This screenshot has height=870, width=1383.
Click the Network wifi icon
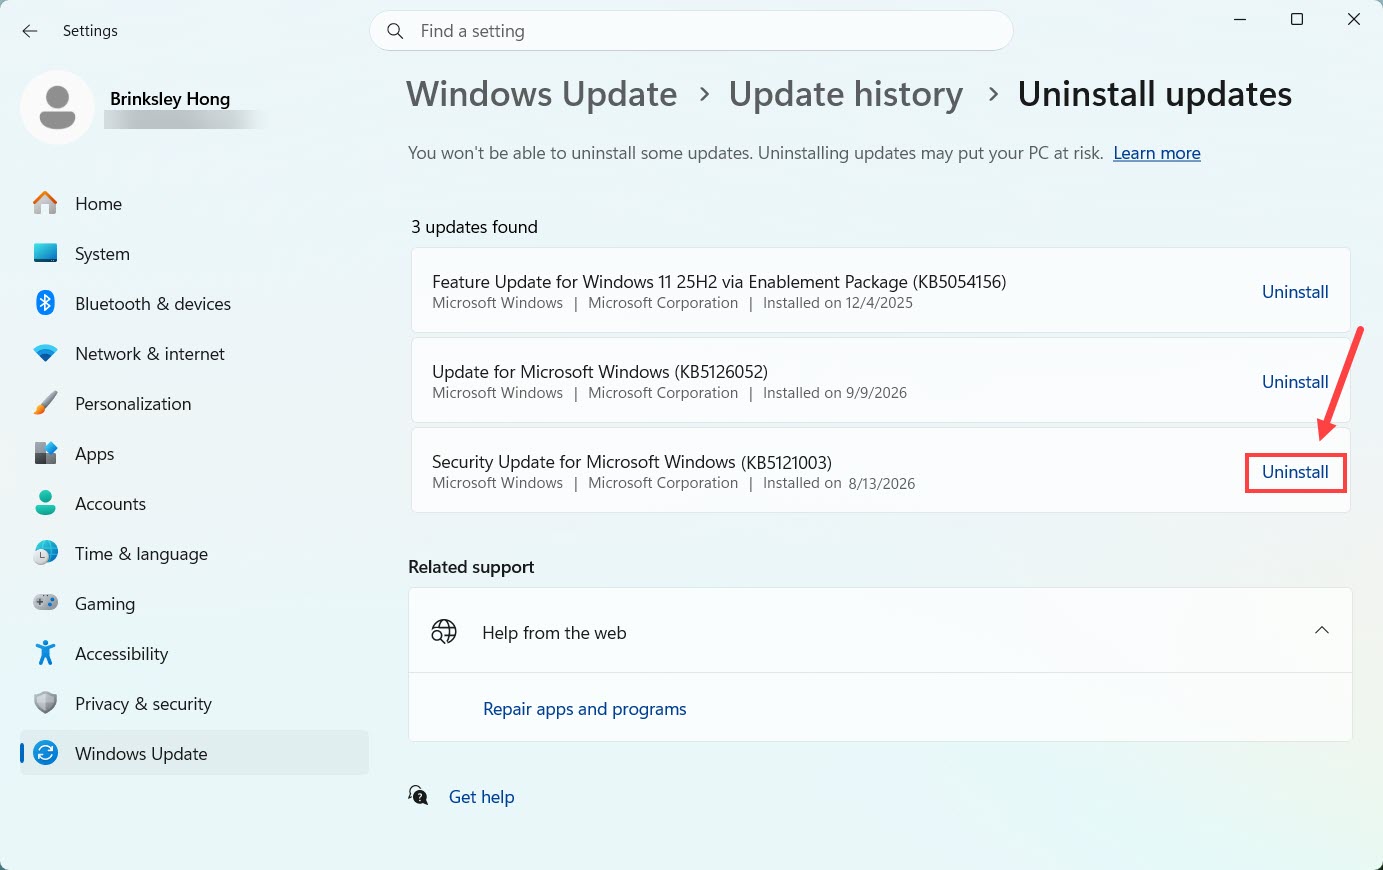click(x=45, y=353)
